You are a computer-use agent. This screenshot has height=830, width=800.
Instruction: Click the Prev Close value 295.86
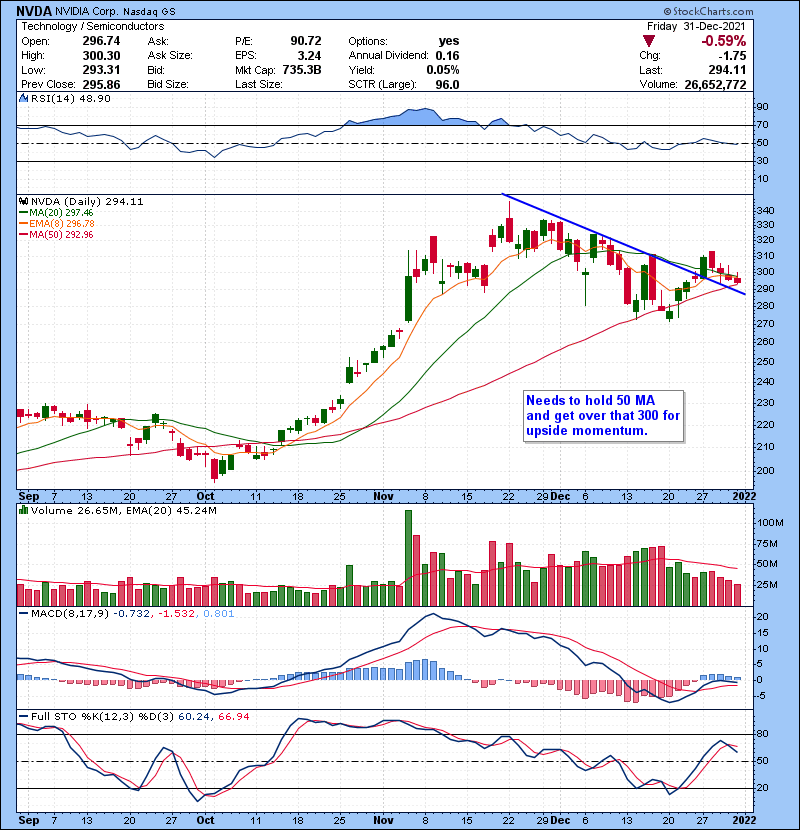[101, 85]
